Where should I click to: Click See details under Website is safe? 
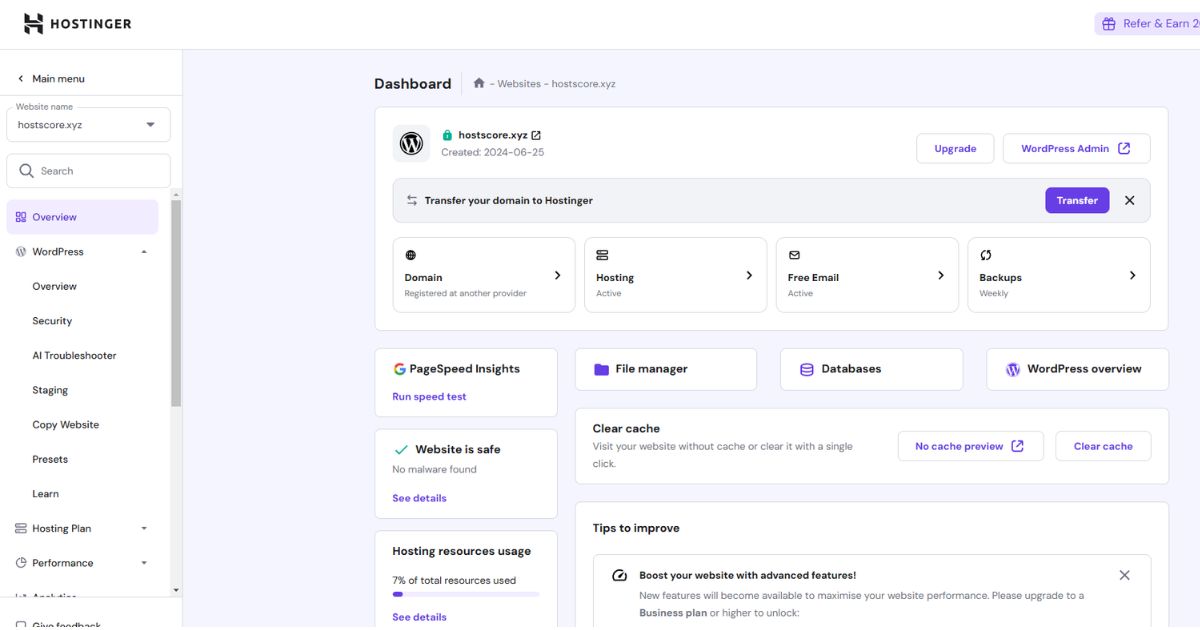[x=419, y=498]
